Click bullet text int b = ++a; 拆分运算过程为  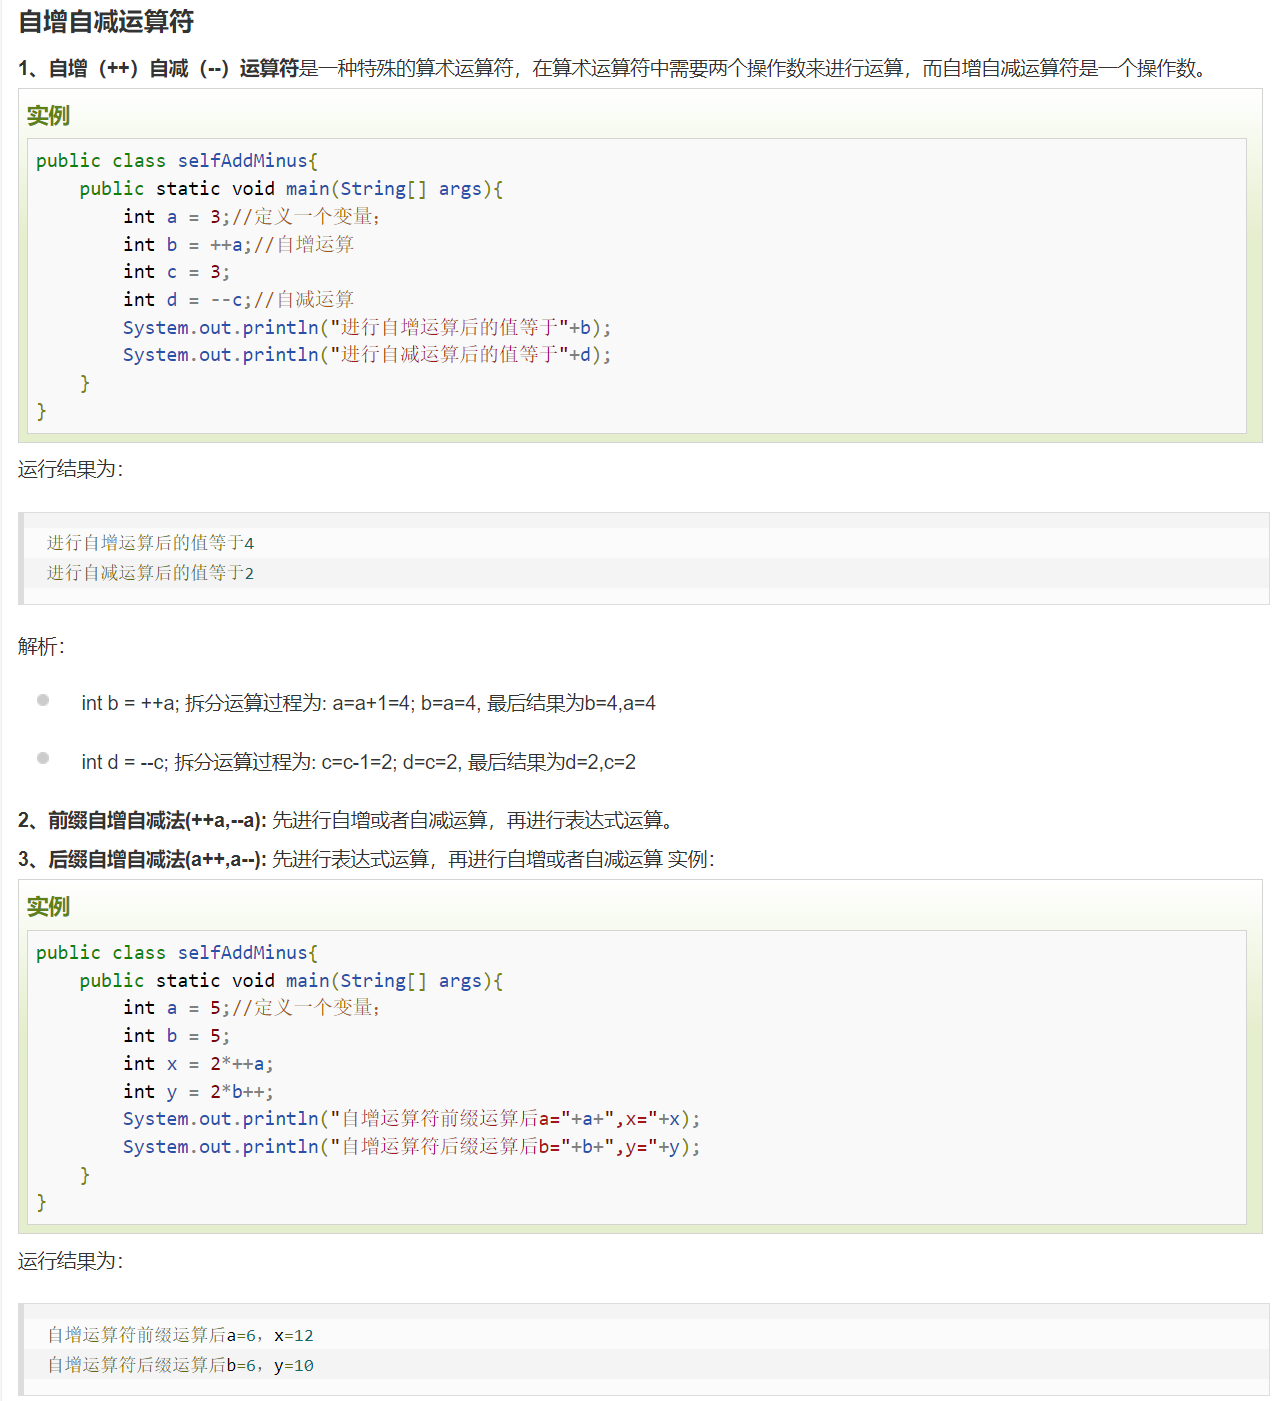368,703
